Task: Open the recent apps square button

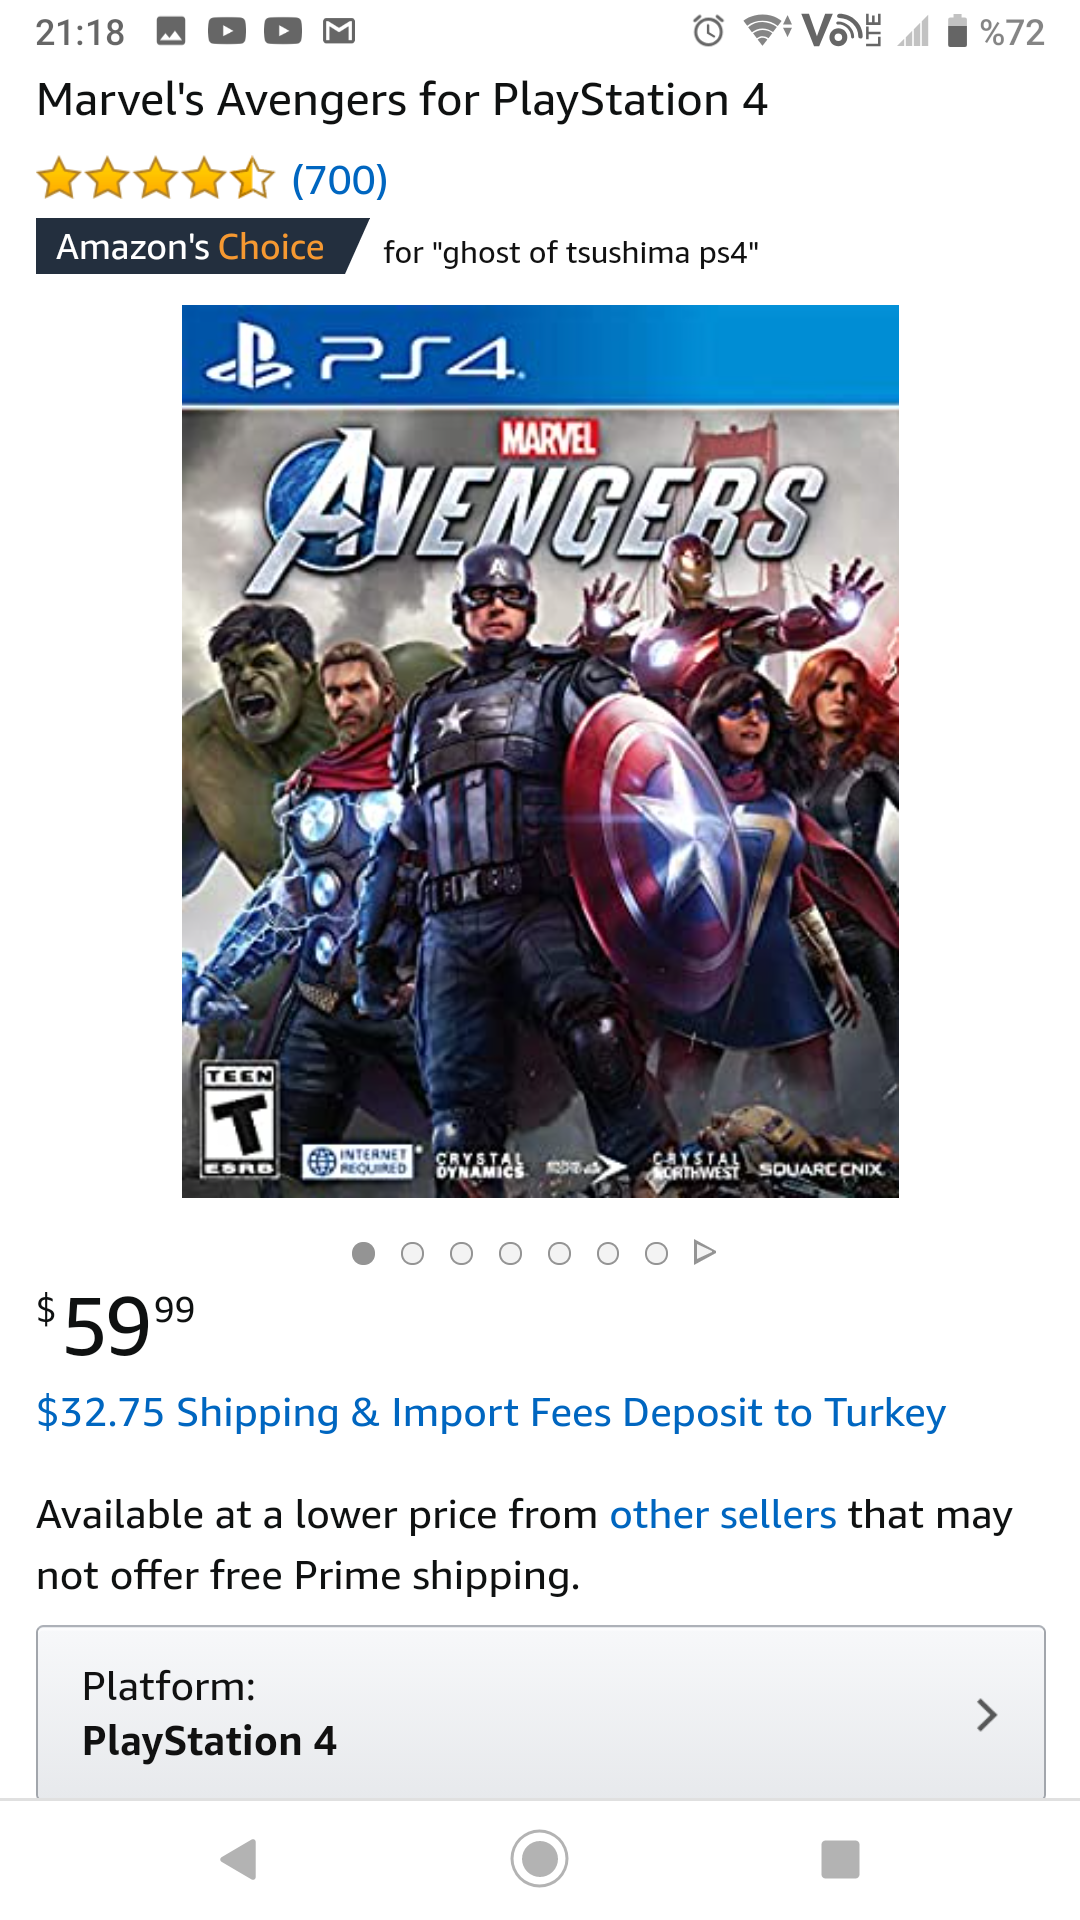Action: [x=840, y=1859]
